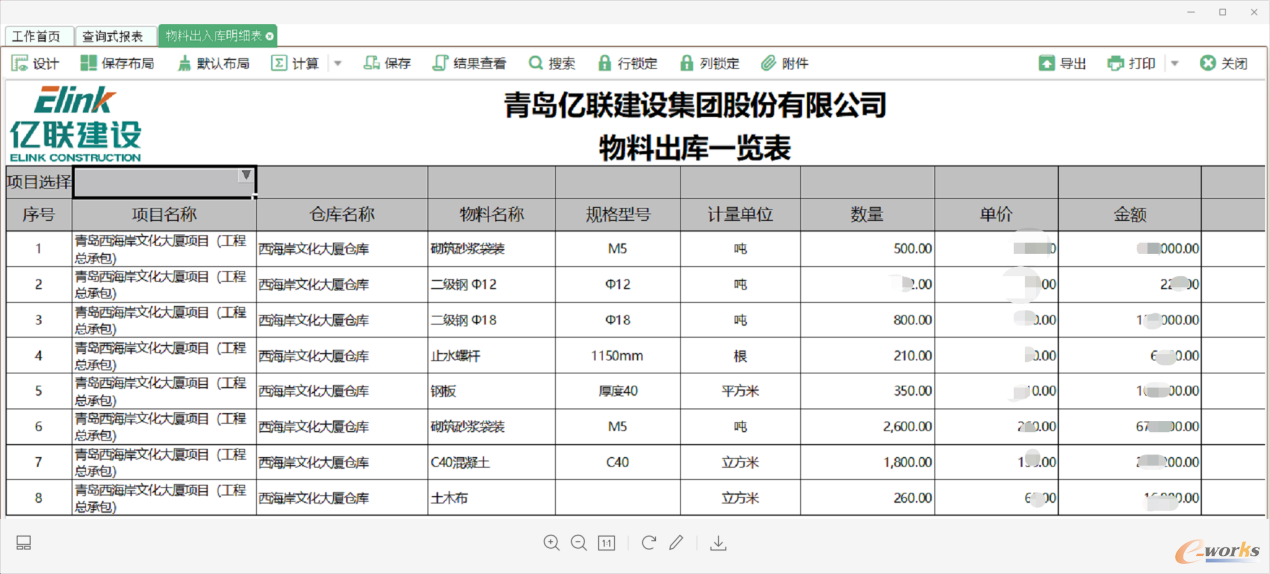Click row number 7 cell
The width and height of the screenshot is (1270, 574).
coord(39,462)
